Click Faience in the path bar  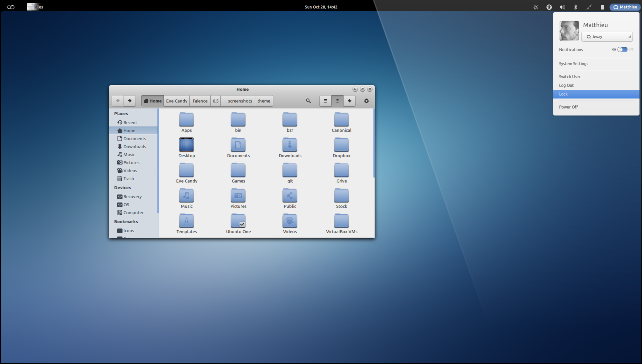click(200, 101)
